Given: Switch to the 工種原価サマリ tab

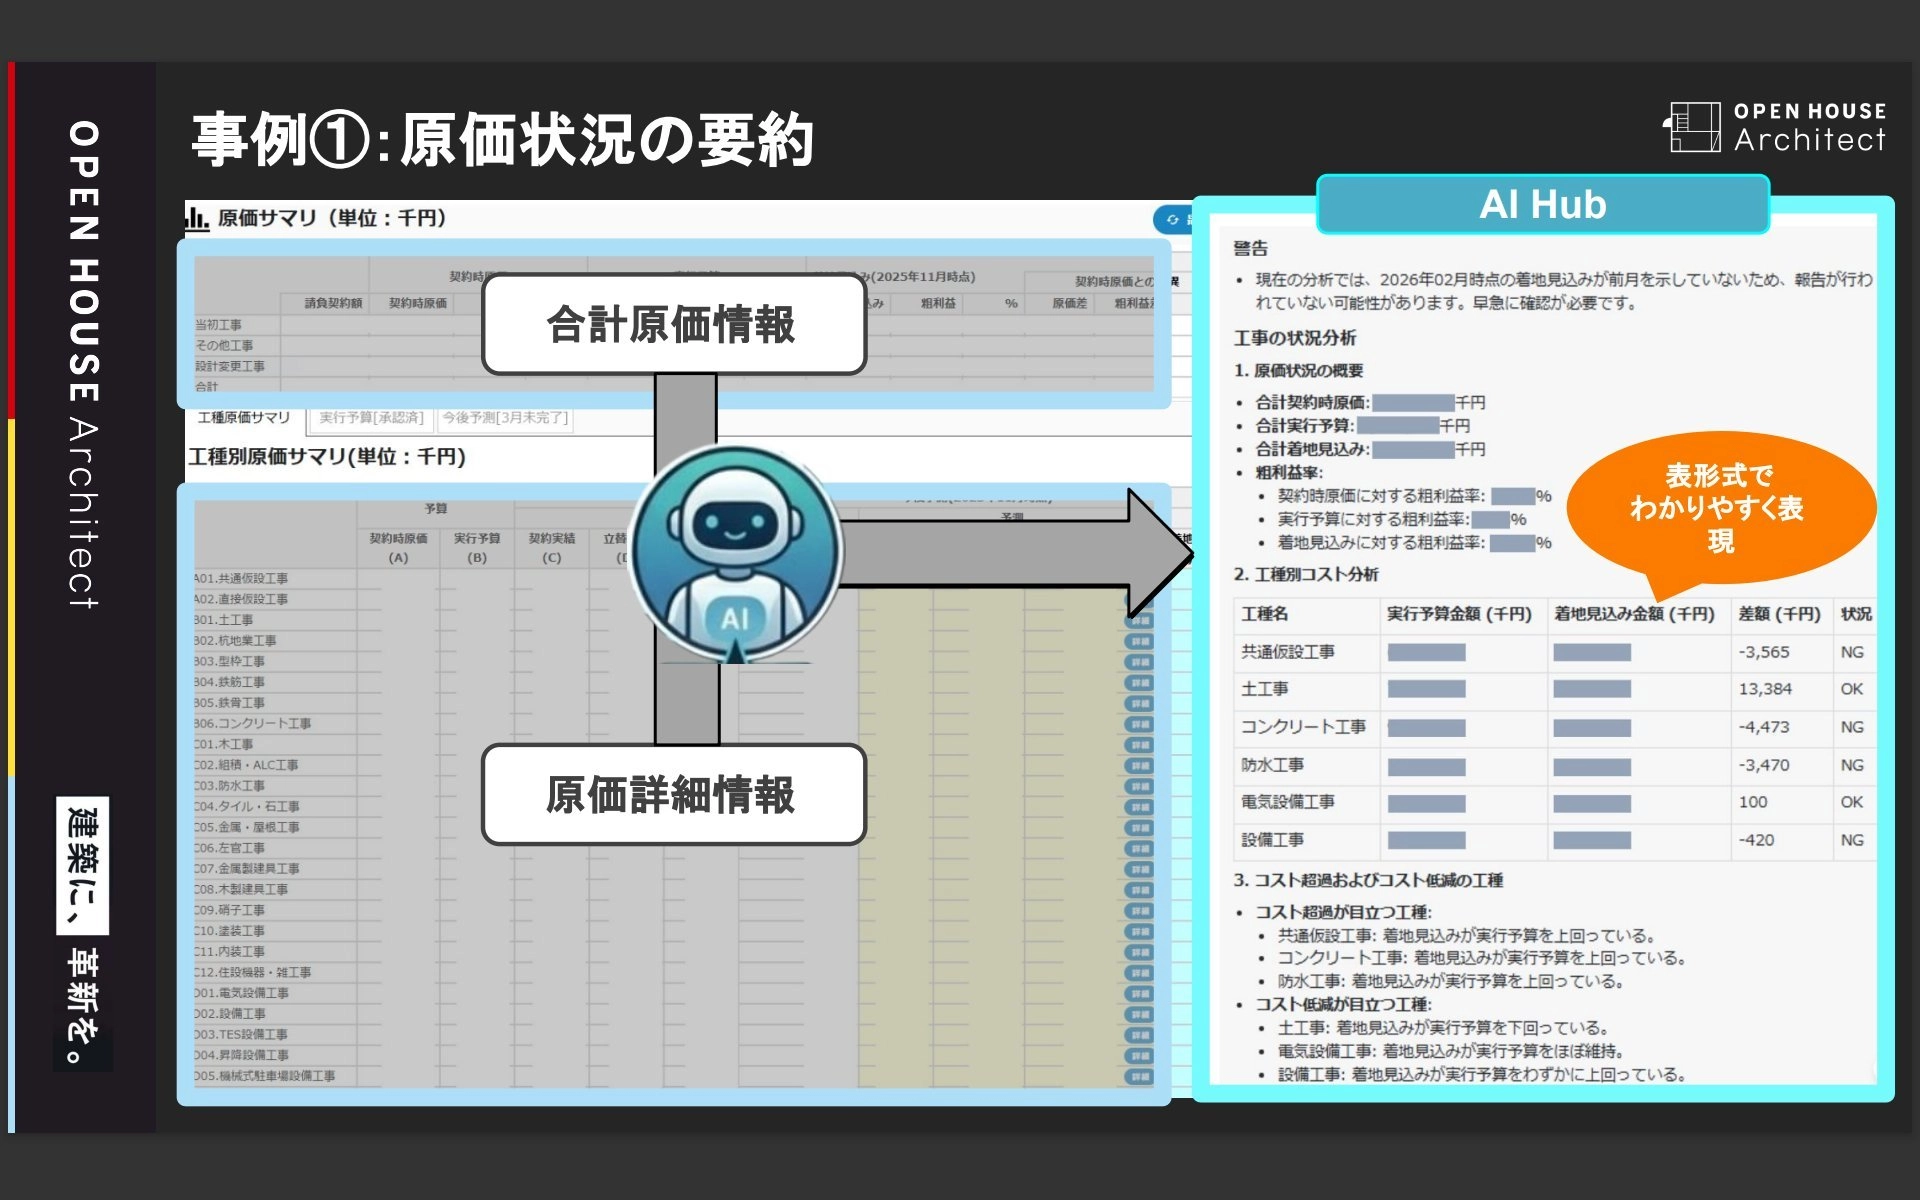Looking at the screenshot, I should pyautogui.click(x=244, y=418).
